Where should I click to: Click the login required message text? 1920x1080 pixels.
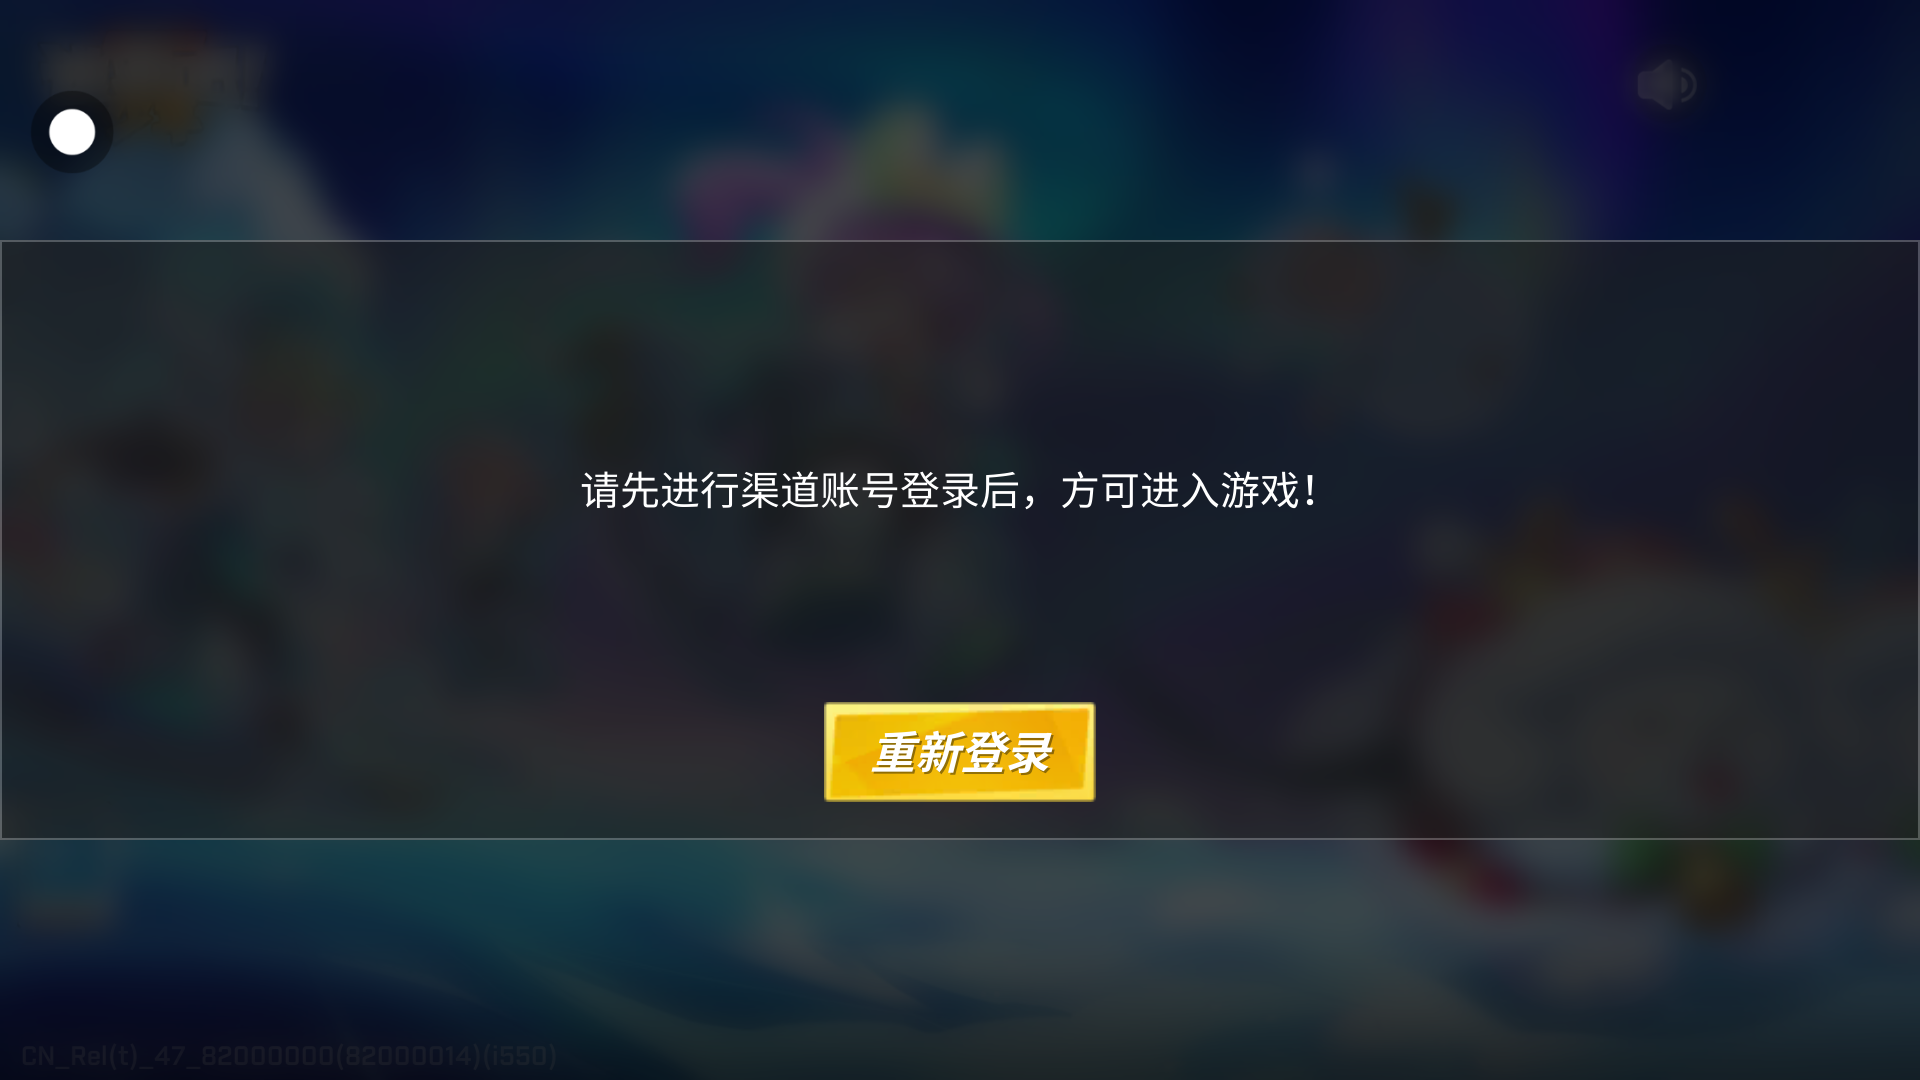tap(950, 491)
